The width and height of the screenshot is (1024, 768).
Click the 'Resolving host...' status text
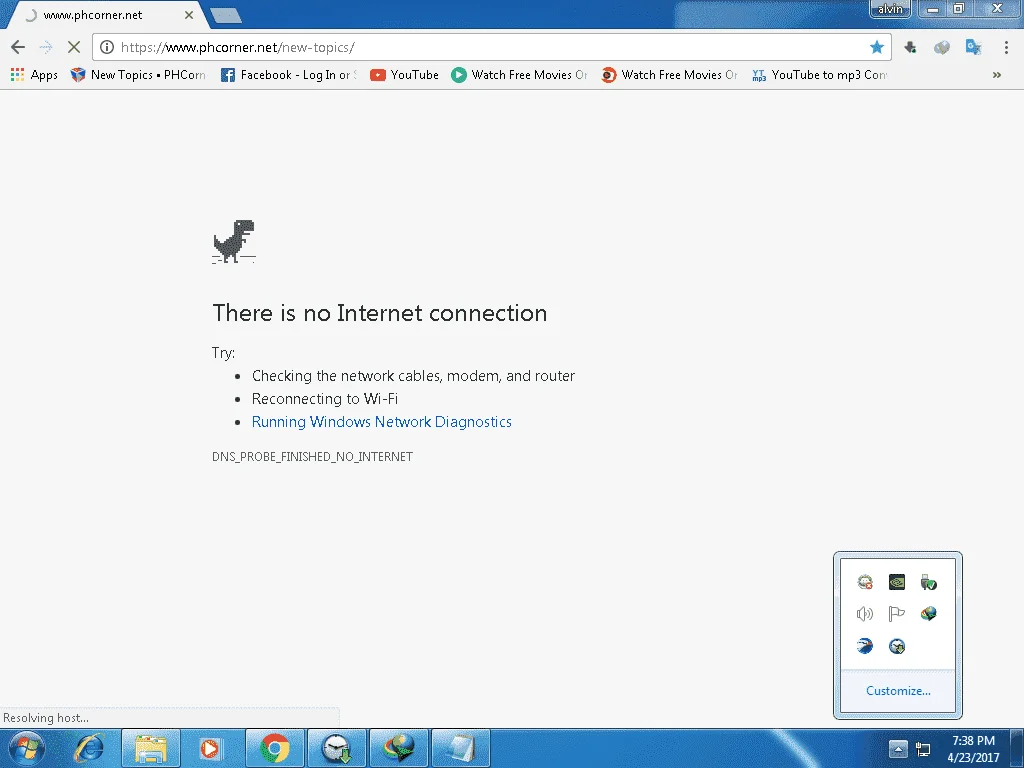coord(46,718)
